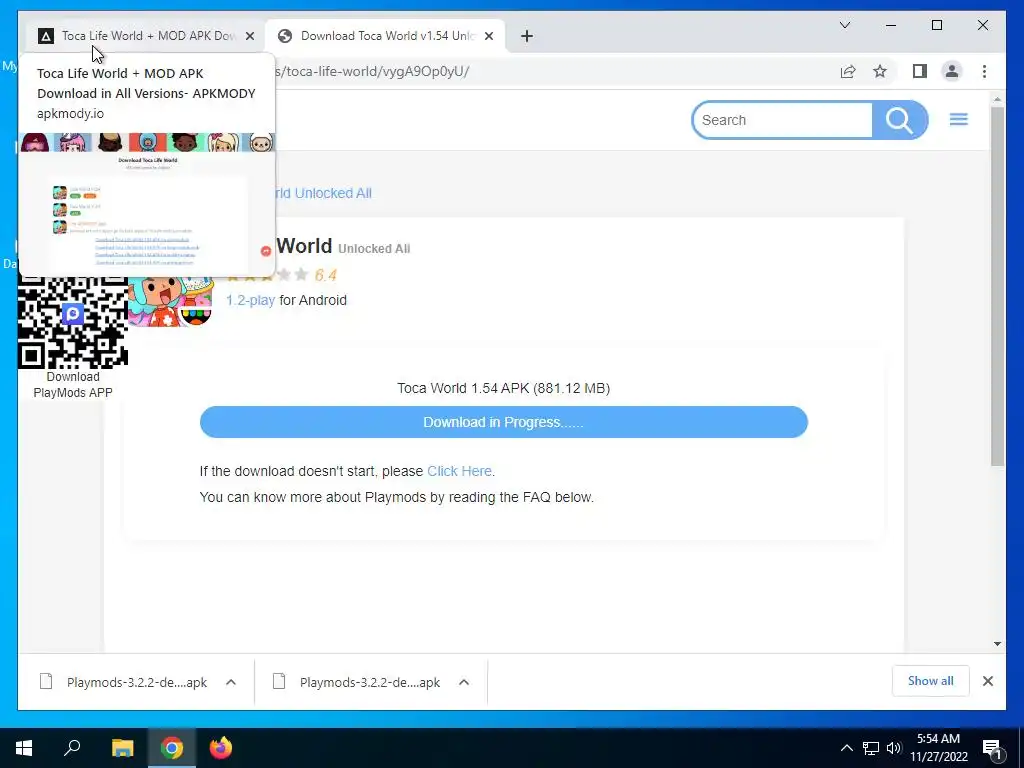Open the Chrome profile avatar
This screenshot has width=1024, height=768.
(952, 71)
